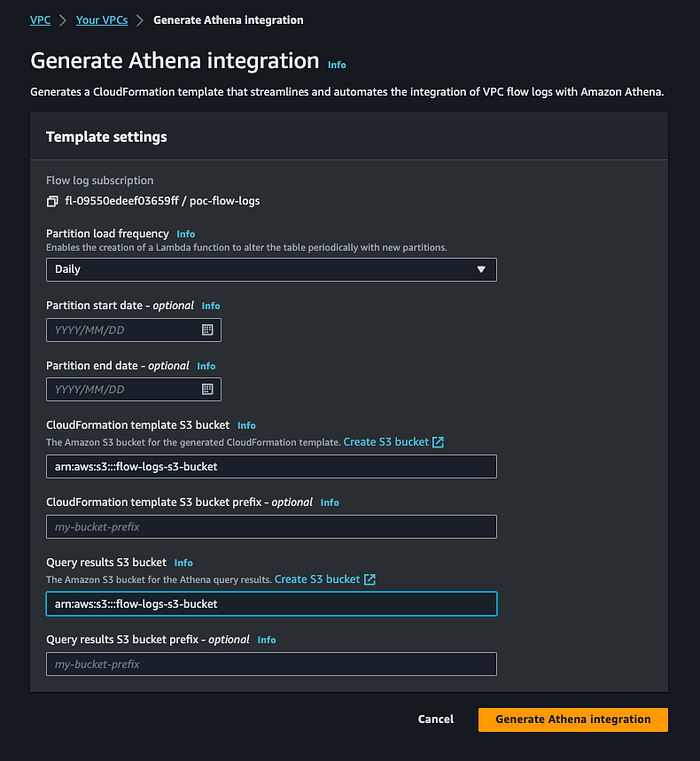
Task: Click external link icon beside Query results Create S3 bucket
Action: tap(369, 579)
